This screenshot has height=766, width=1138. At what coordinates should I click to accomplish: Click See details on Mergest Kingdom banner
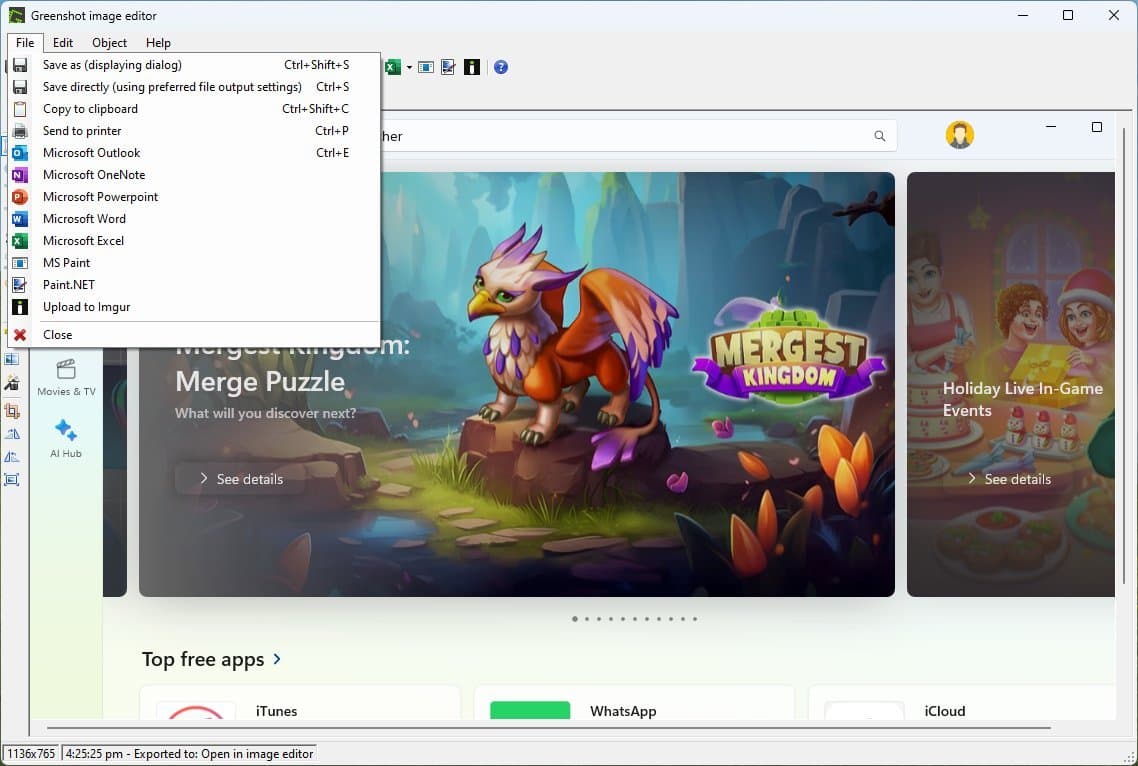point(239,478)
